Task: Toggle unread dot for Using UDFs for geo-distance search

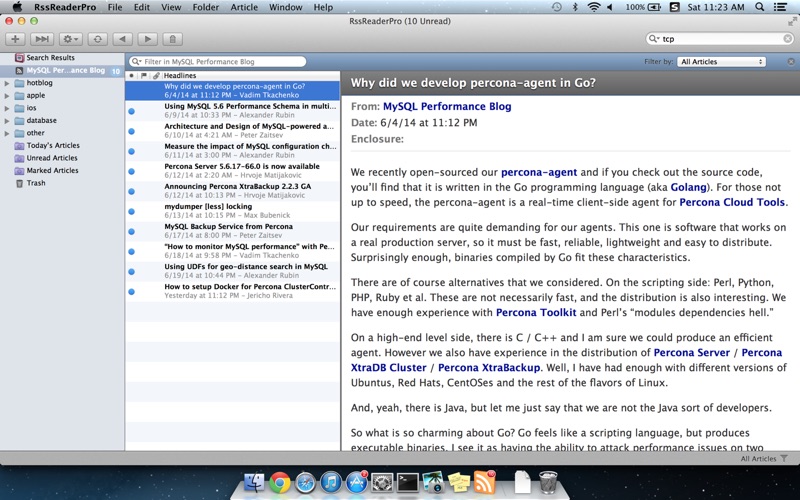Action: 132,271
